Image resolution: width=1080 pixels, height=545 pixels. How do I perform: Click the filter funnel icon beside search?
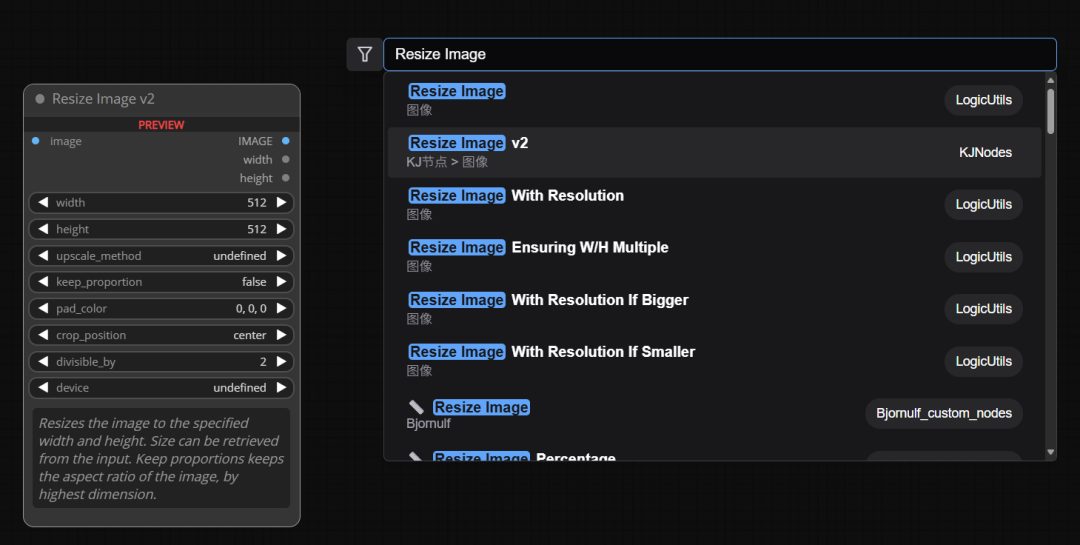364,55
